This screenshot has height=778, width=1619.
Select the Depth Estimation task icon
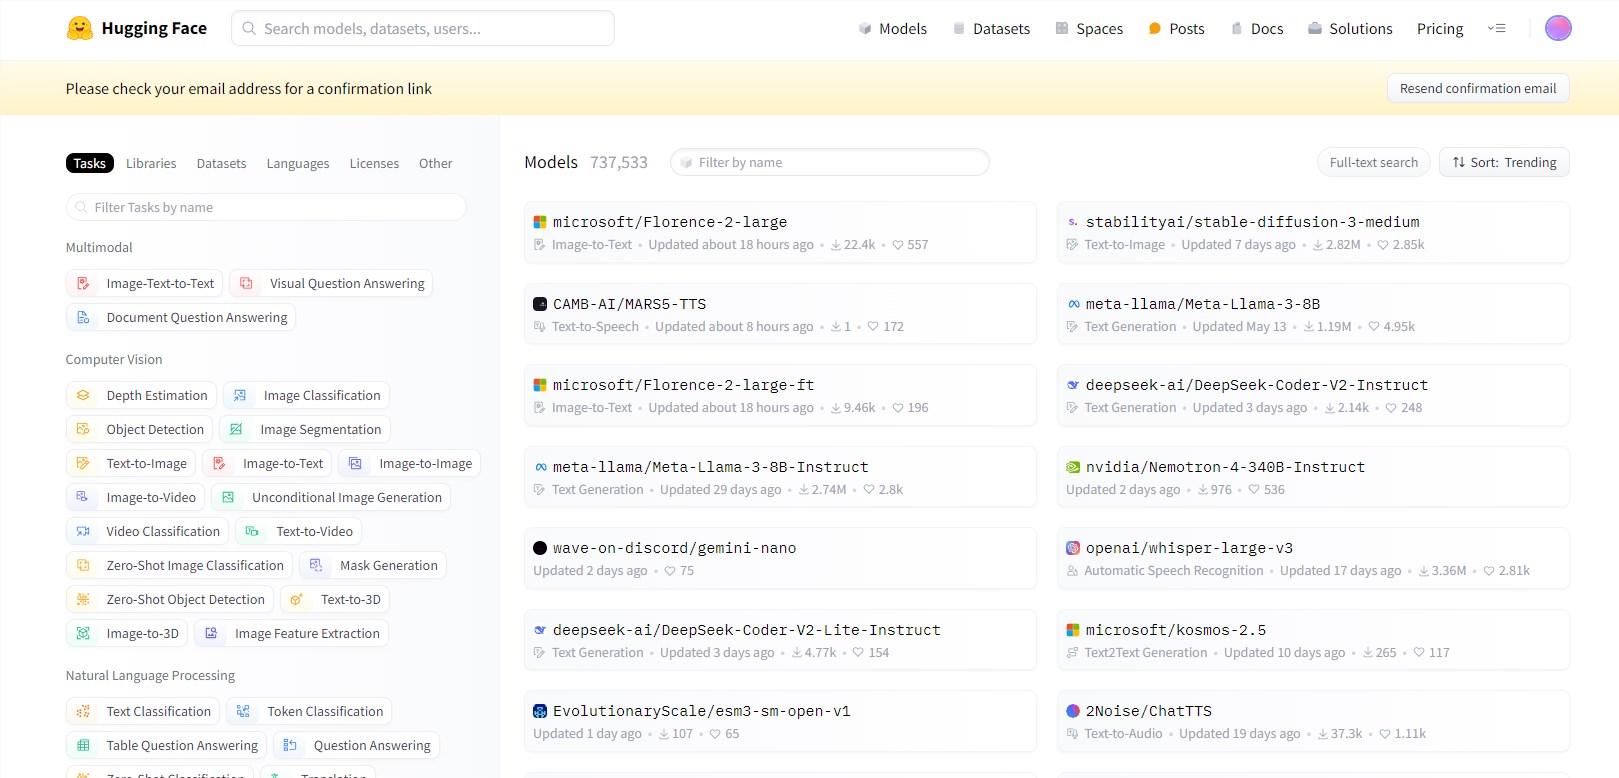click(84, 396)
